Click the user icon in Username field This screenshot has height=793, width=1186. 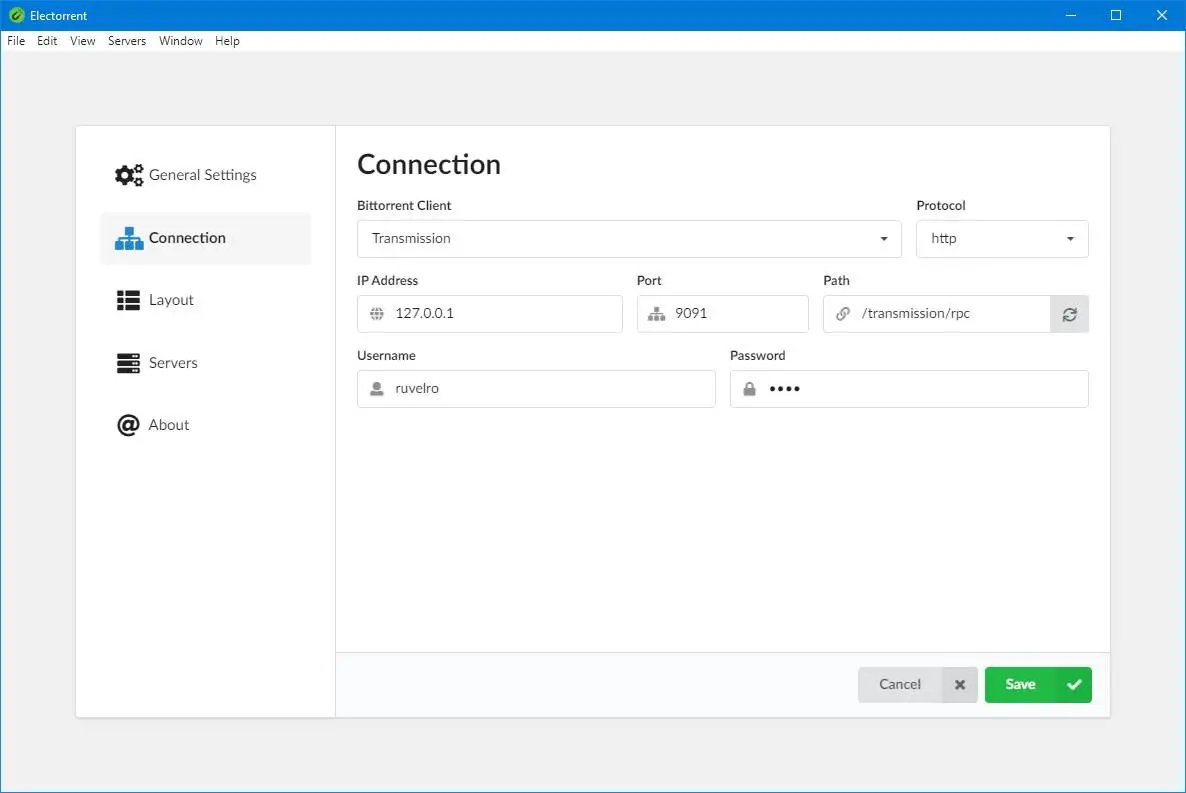(x=377, y=389)
